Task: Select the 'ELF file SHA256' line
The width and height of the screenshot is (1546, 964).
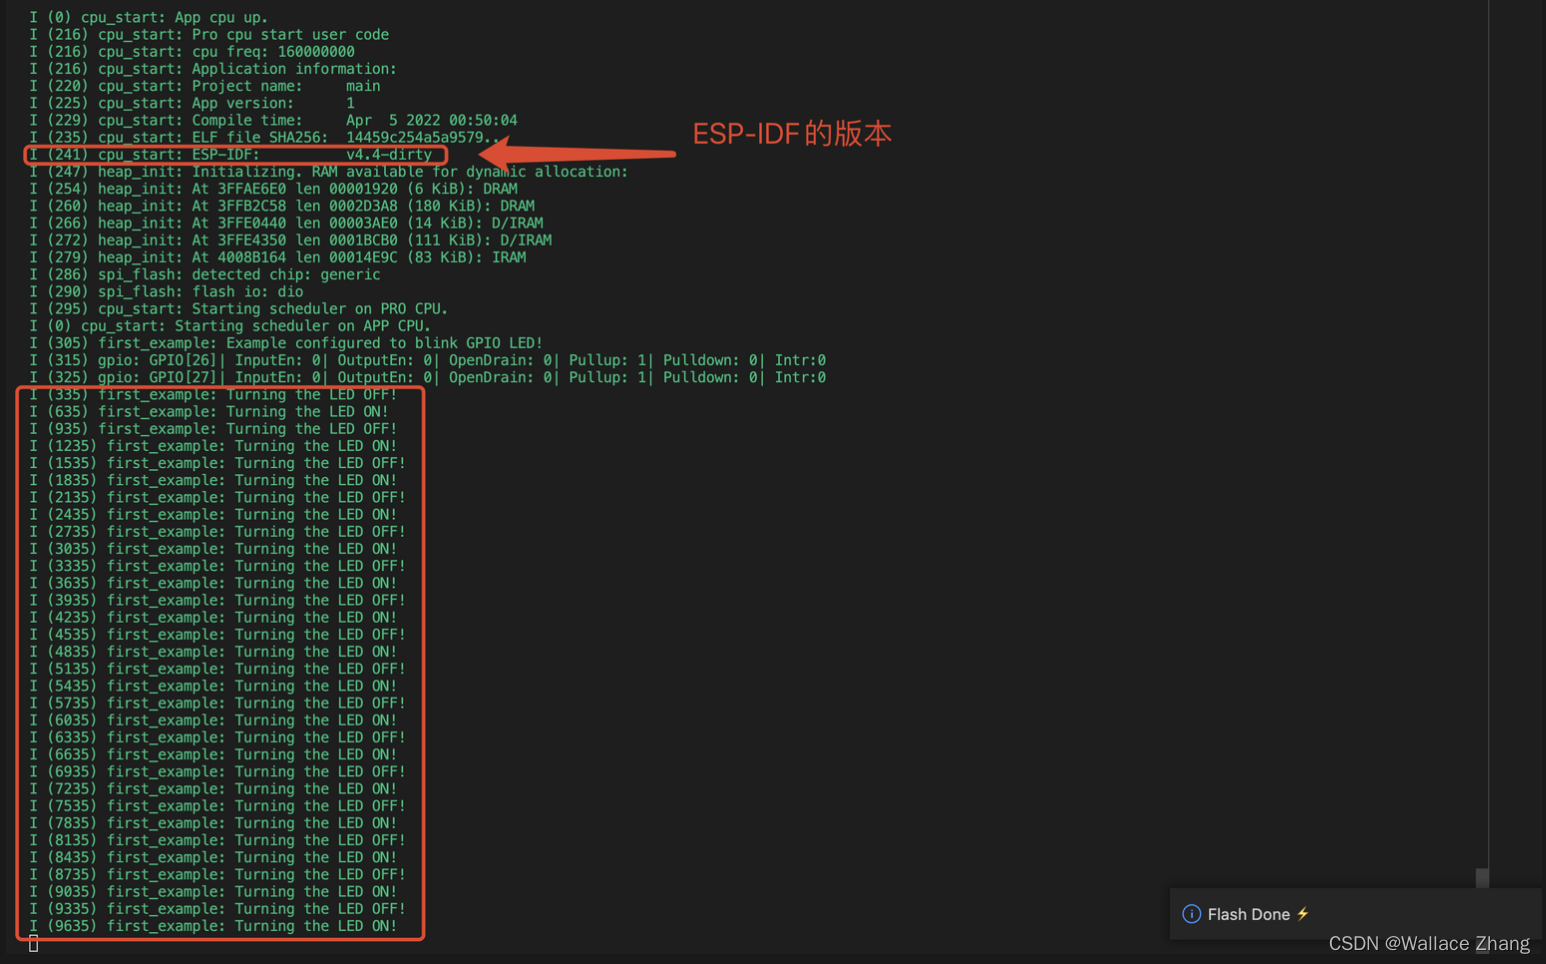Action: coord(264,137)
